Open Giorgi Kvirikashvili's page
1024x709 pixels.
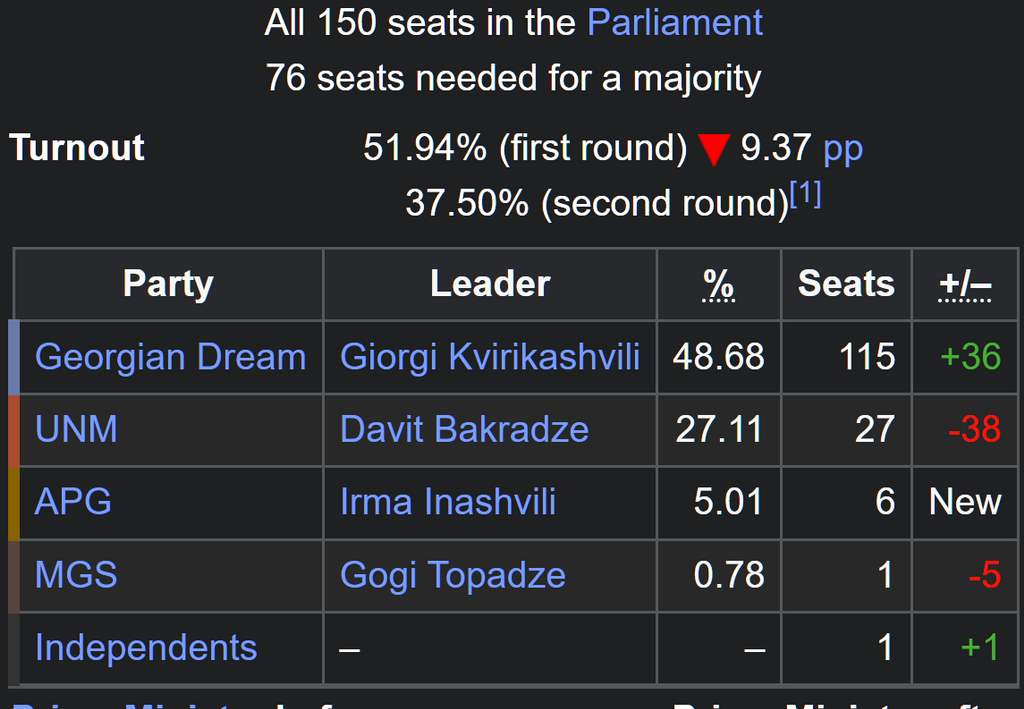[x=490, y=357]
